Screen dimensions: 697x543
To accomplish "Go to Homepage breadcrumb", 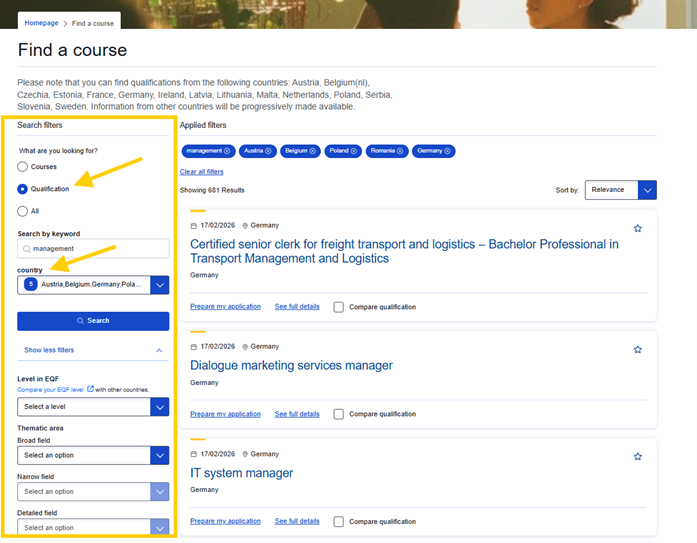I will pos(41,22).
